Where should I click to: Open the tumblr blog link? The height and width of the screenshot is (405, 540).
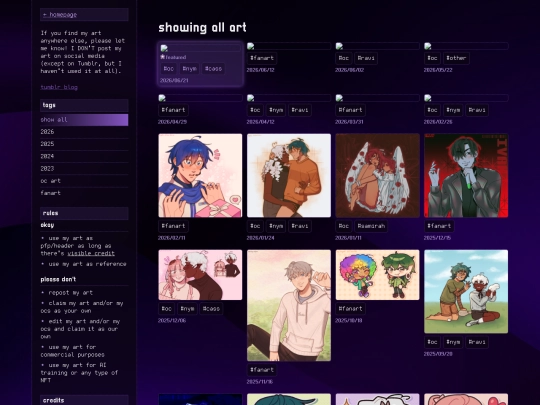coord(59,87)
